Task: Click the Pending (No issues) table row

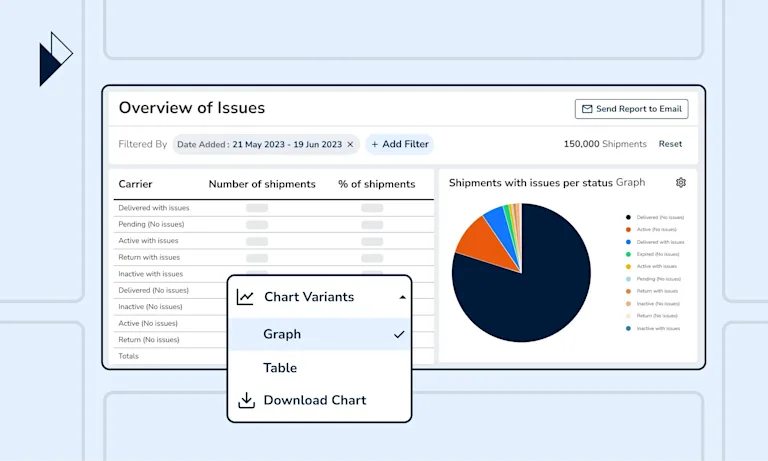Action: [x=273, y=224]
